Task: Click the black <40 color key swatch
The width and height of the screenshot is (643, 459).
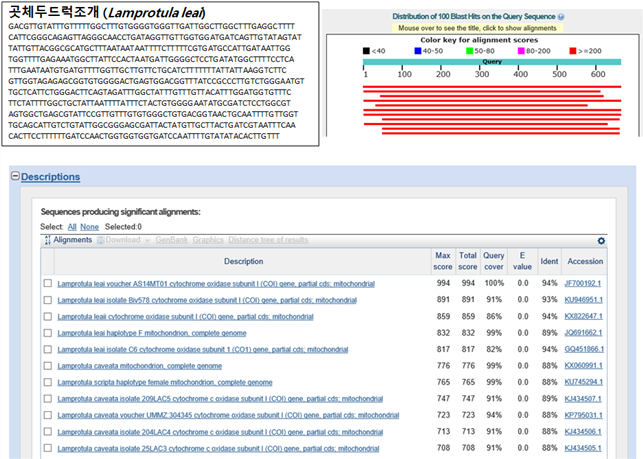Action: (366, 51)
